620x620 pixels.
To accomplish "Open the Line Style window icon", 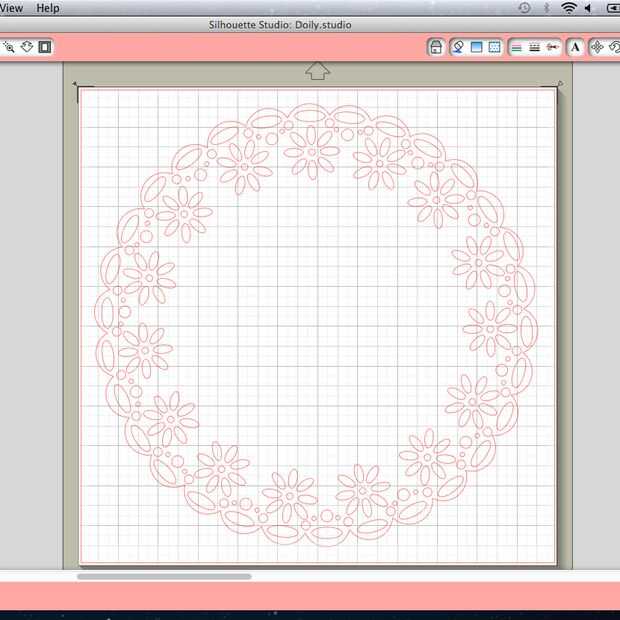I will tap(535, 48).
